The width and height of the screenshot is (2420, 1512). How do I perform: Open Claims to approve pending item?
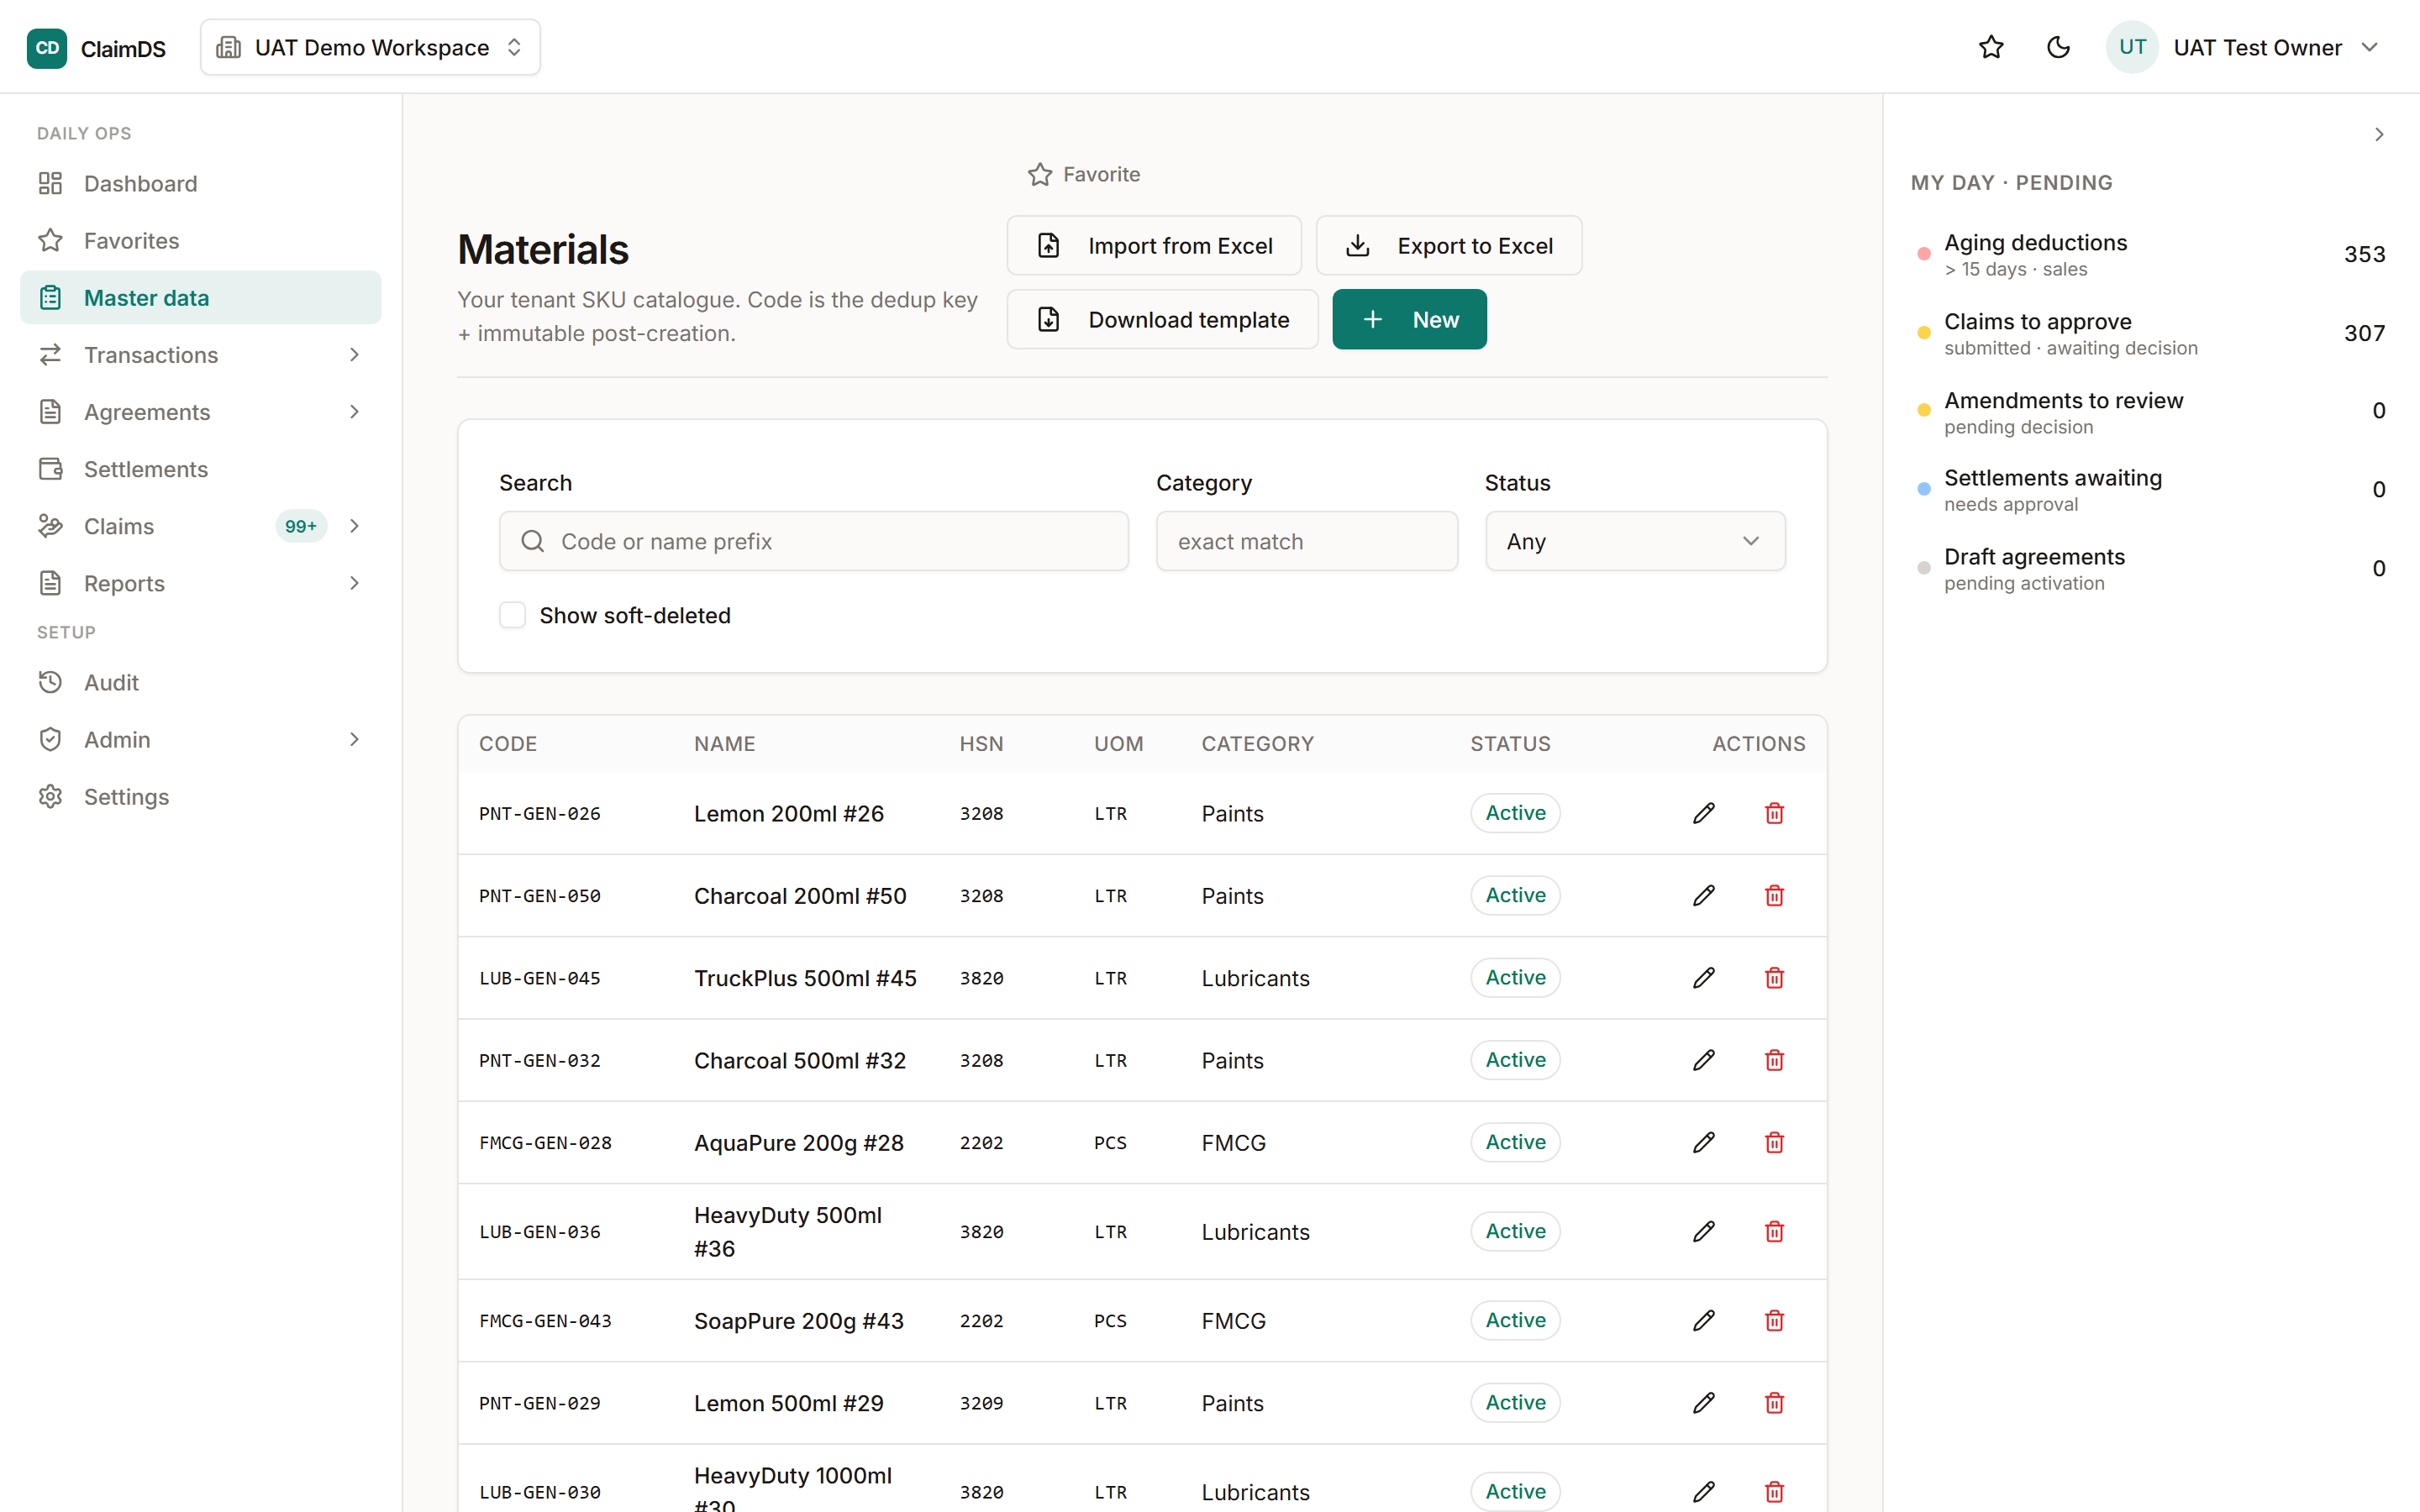click(x=2150, y=334)
